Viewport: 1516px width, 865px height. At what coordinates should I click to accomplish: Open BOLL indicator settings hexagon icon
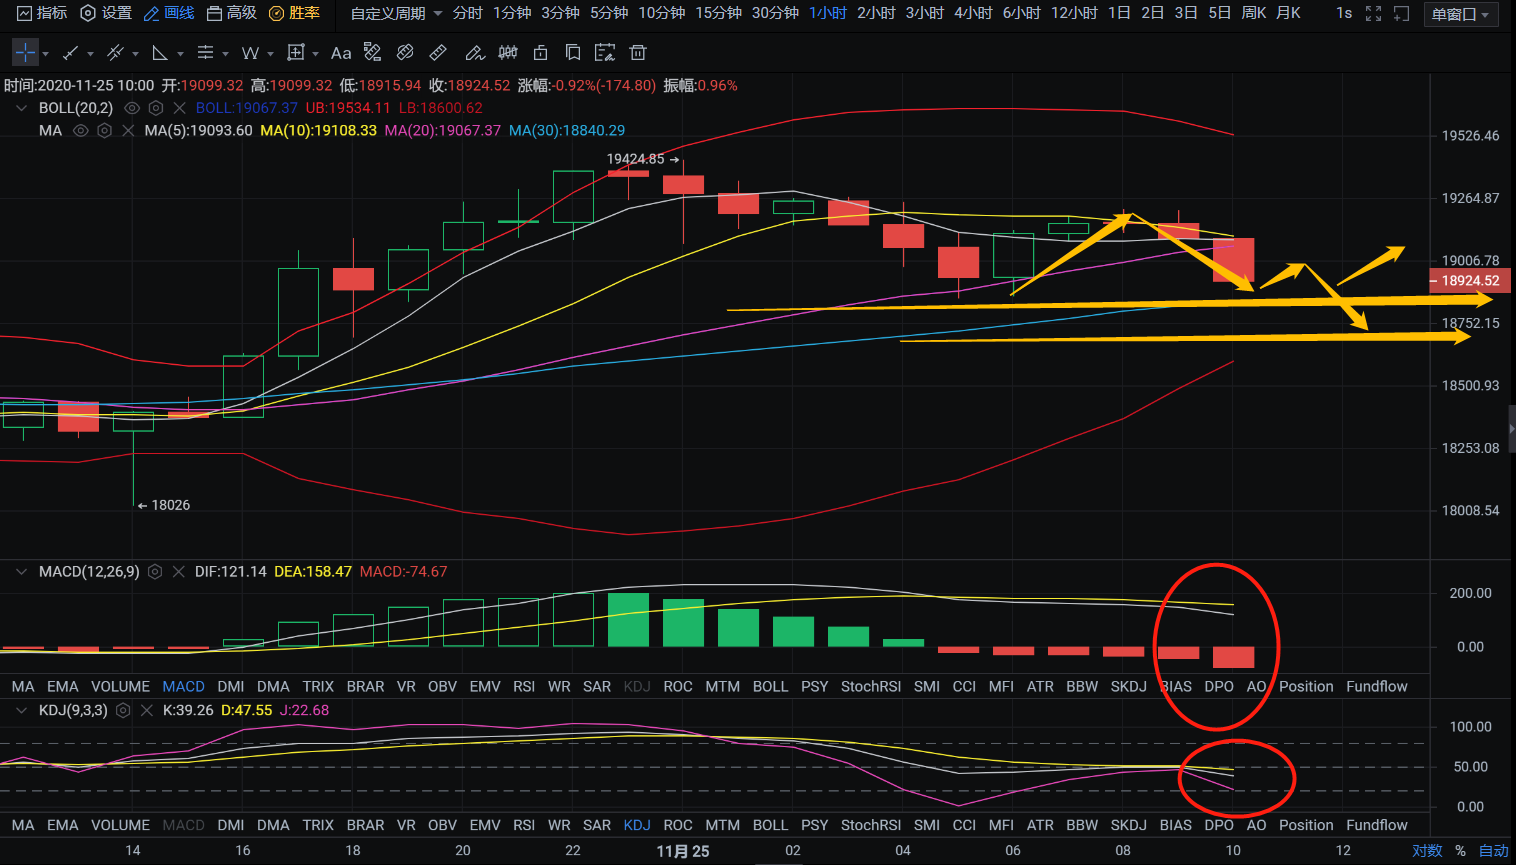coord(155,108)
